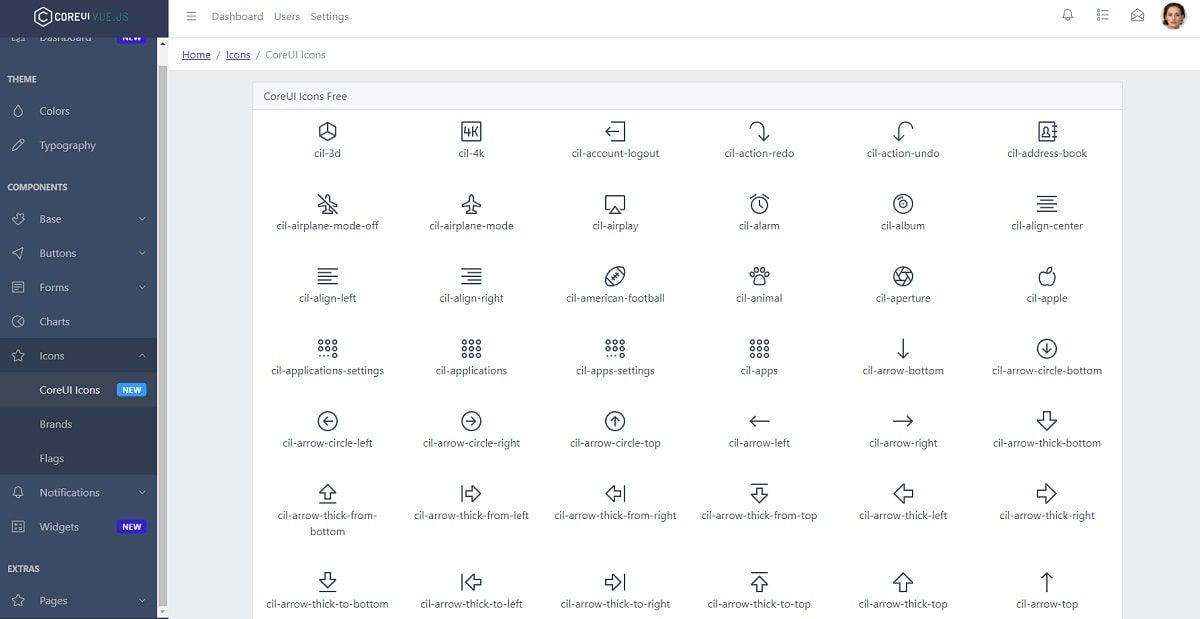This screenshot has width=1200, height=619.
Task: Select the cil-arrow-thick-from-top icon
Action: (x=759, y=493)
